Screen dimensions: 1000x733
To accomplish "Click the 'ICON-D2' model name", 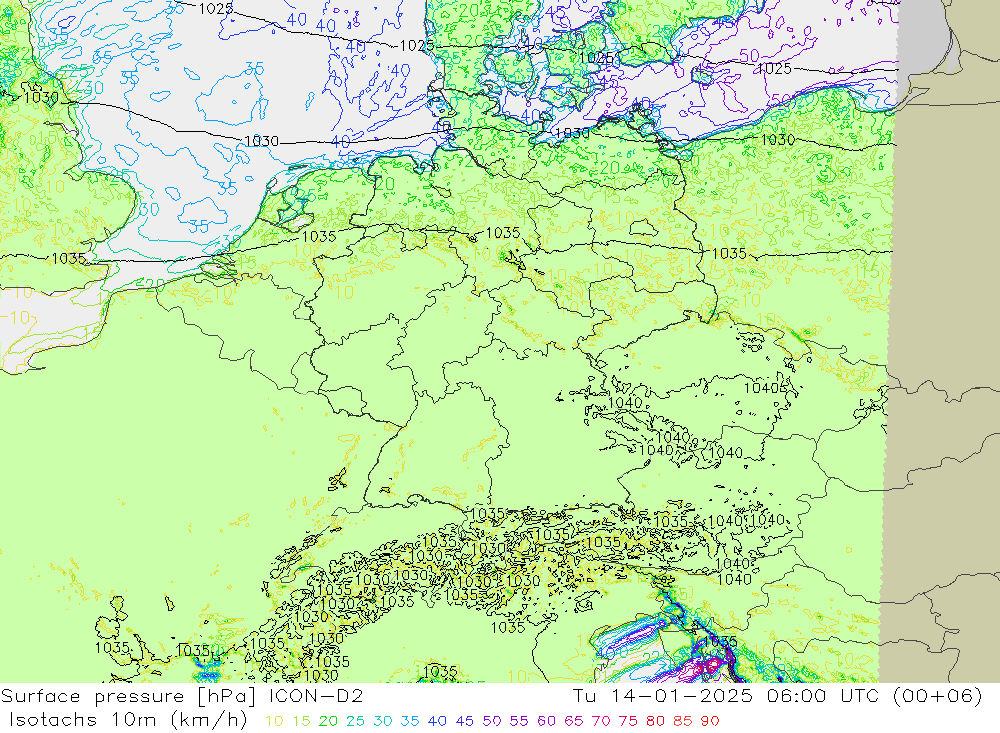I will 316,696.
